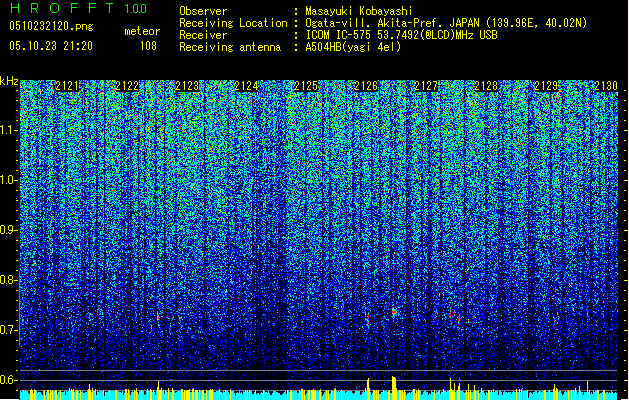The height and width of the screenshot is (400, 629).
Task: Click the 'meteor' label
Action: (x=142, y=31)
